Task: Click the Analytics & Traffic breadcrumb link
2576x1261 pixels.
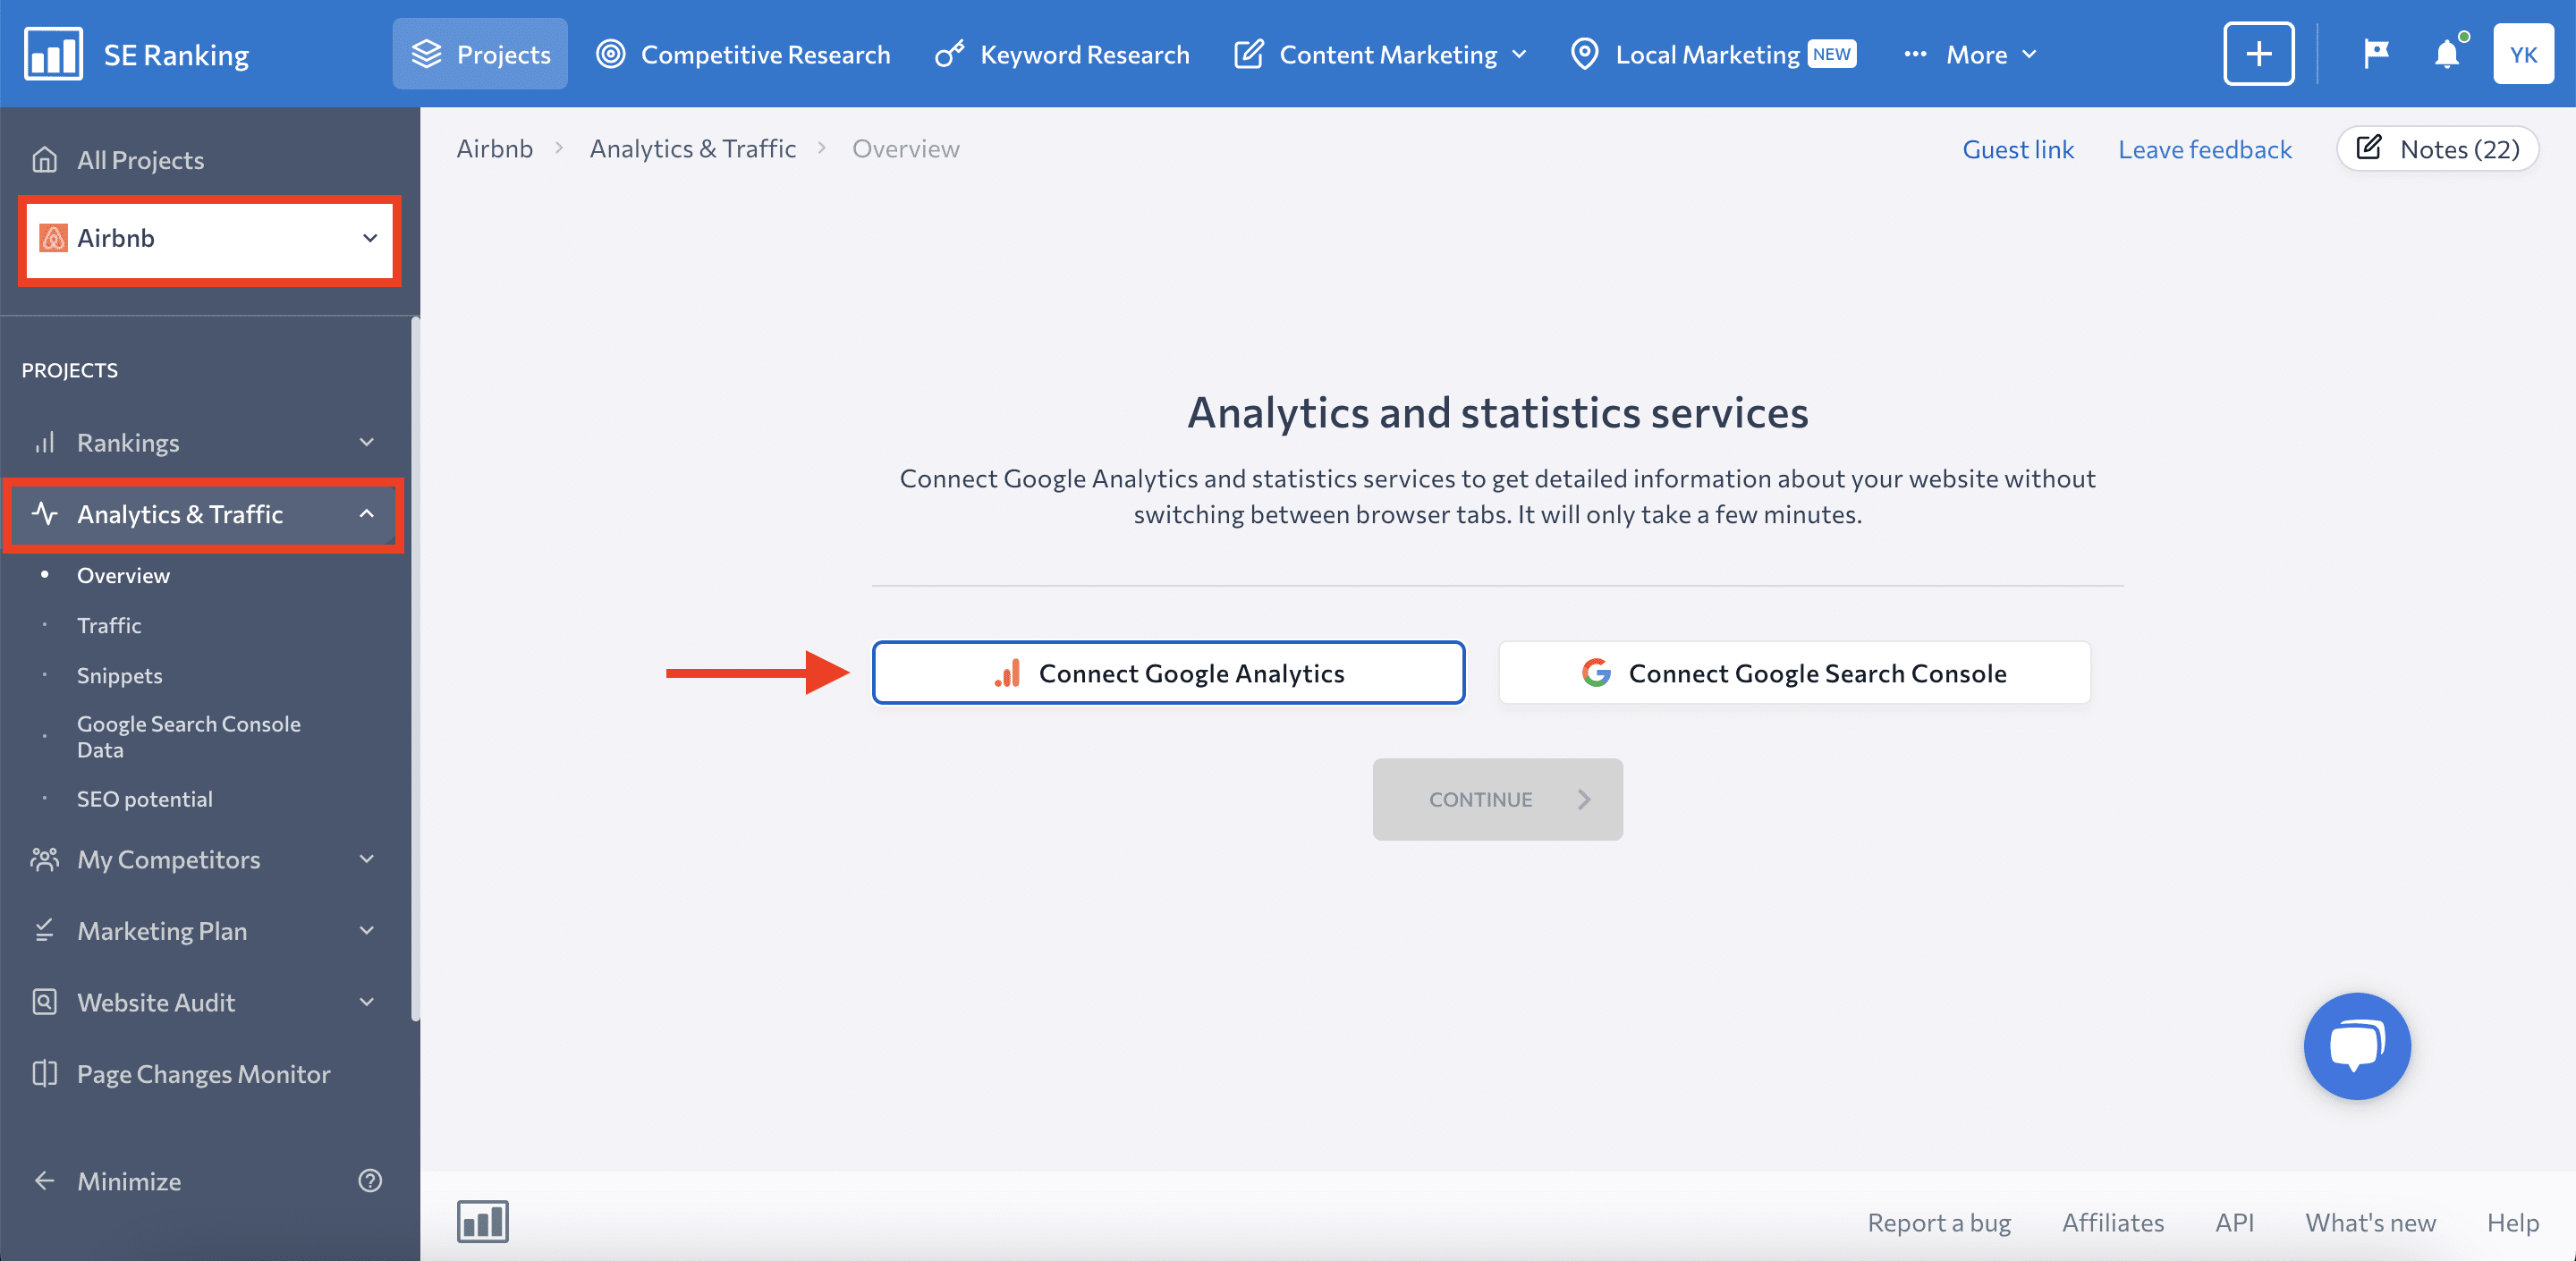Action: point(693,149)
